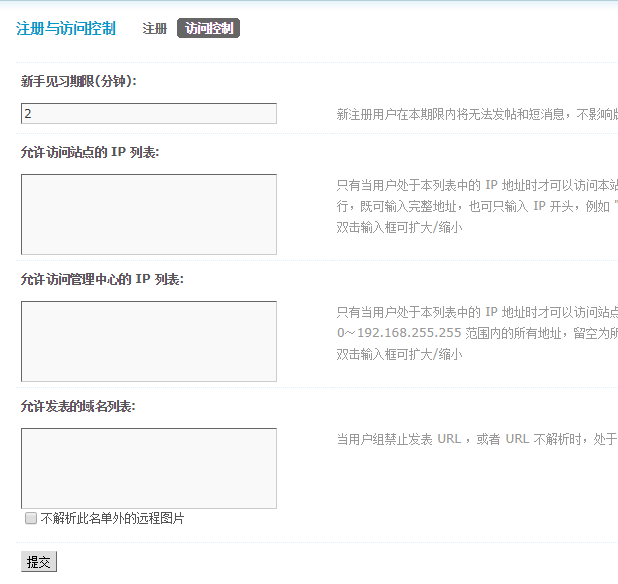Screen dimensions: 618x584
Task: Click the 新手见习期限 input field
Action: point(149,113)
